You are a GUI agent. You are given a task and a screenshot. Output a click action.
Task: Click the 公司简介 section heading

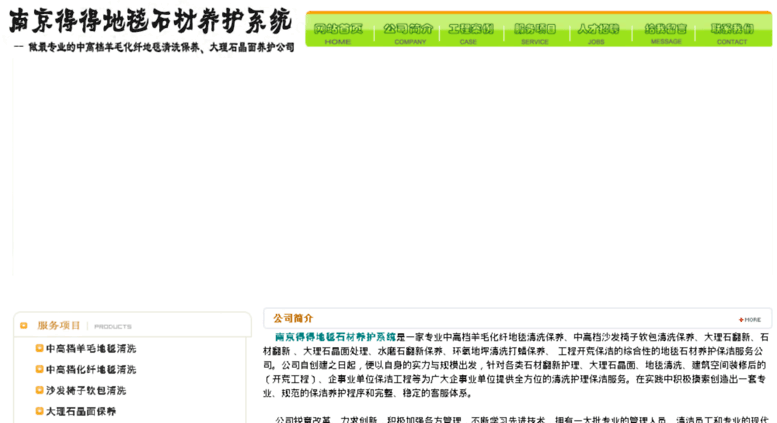pos(293,318)
